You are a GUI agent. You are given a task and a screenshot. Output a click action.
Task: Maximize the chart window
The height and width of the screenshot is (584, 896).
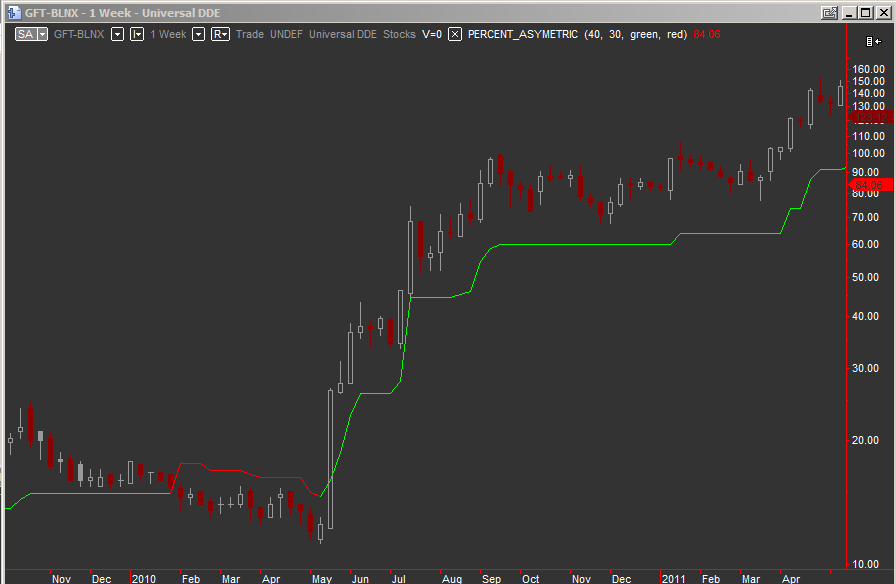(x=865, y=13)
